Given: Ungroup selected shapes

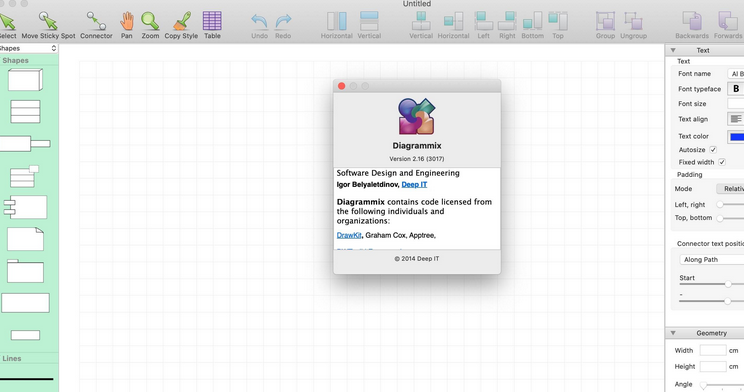Looking at the screenshot, I should [633, 25].
